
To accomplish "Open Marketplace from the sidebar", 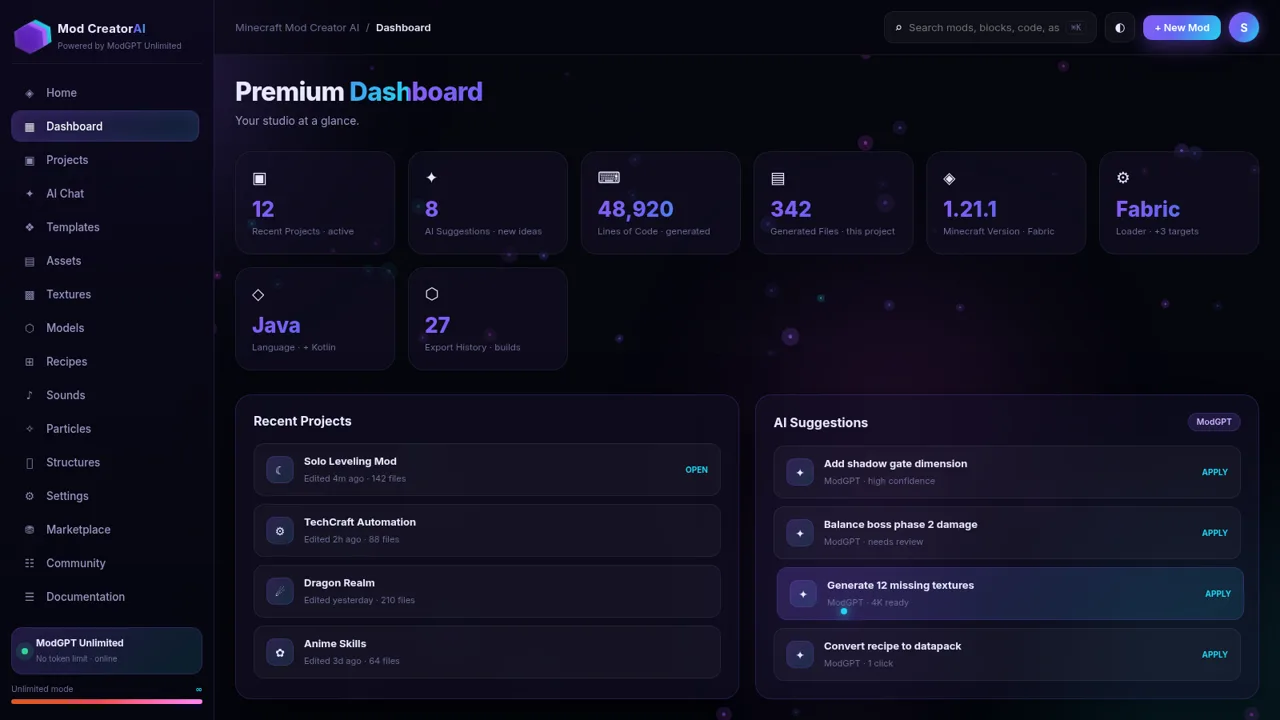I will coord(105,529).
